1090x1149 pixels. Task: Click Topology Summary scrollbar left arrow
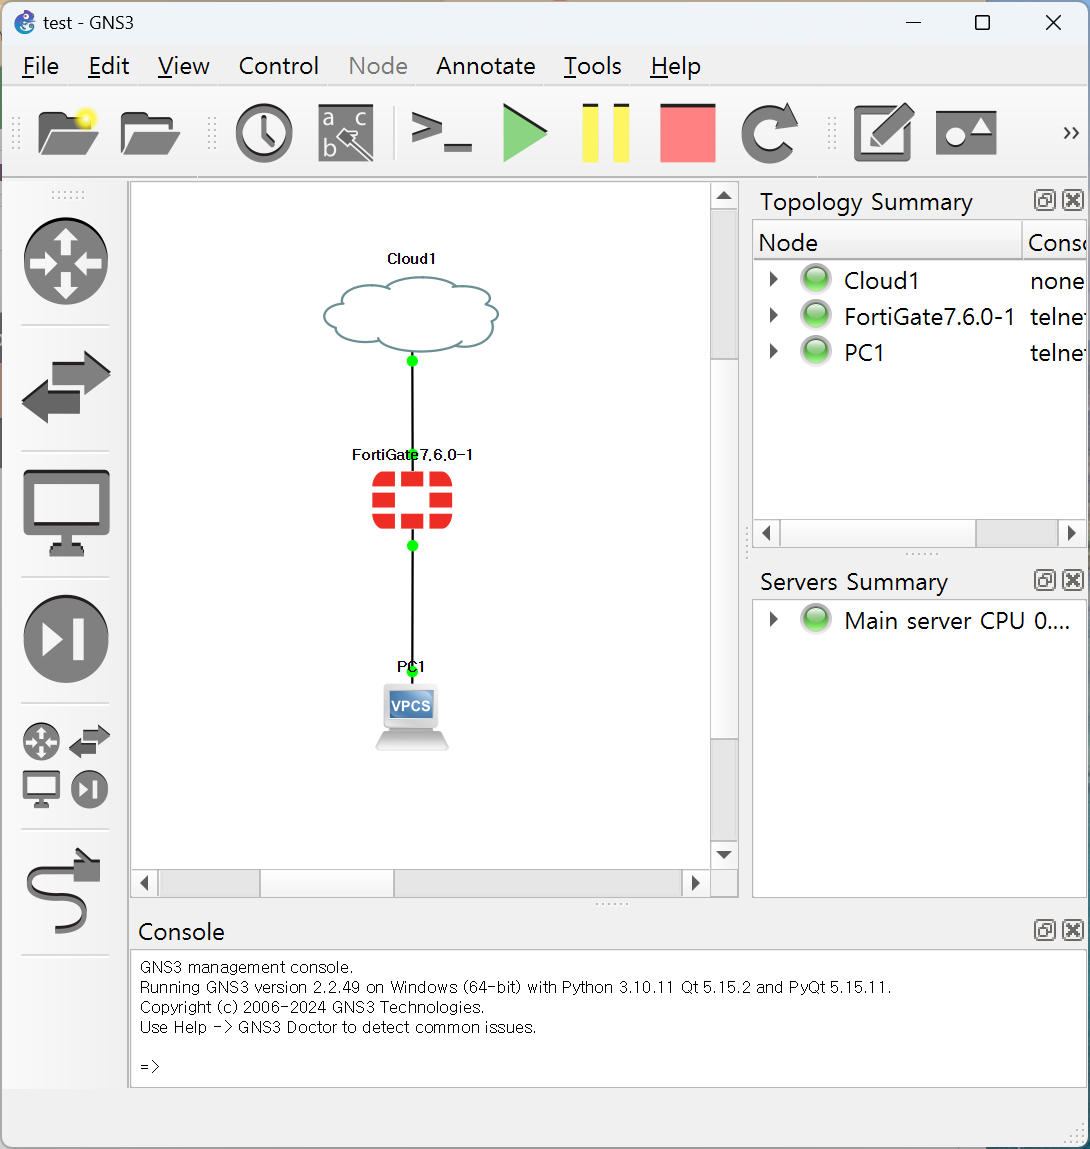[767, 533]
